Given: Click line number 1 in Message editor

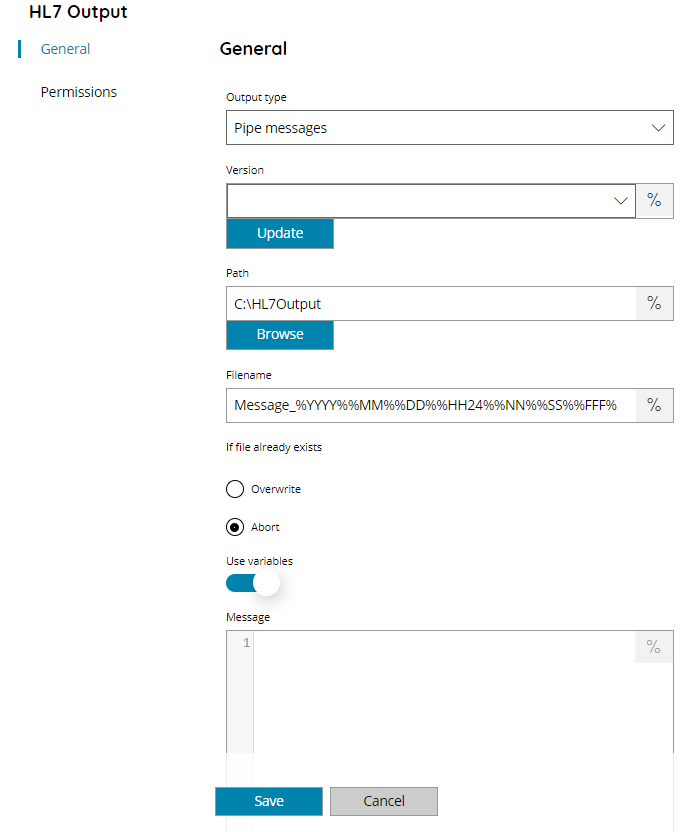Looking at the screenshot, I should pyautogui.click(x=246, y=643).
